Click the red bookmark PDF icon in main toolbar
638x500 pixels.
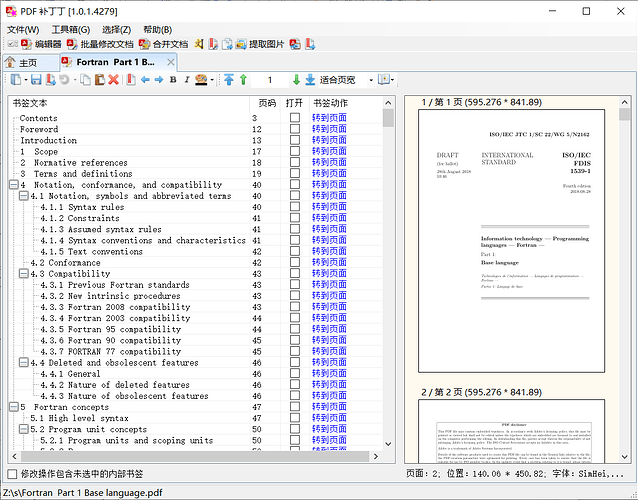coord(213,44)
